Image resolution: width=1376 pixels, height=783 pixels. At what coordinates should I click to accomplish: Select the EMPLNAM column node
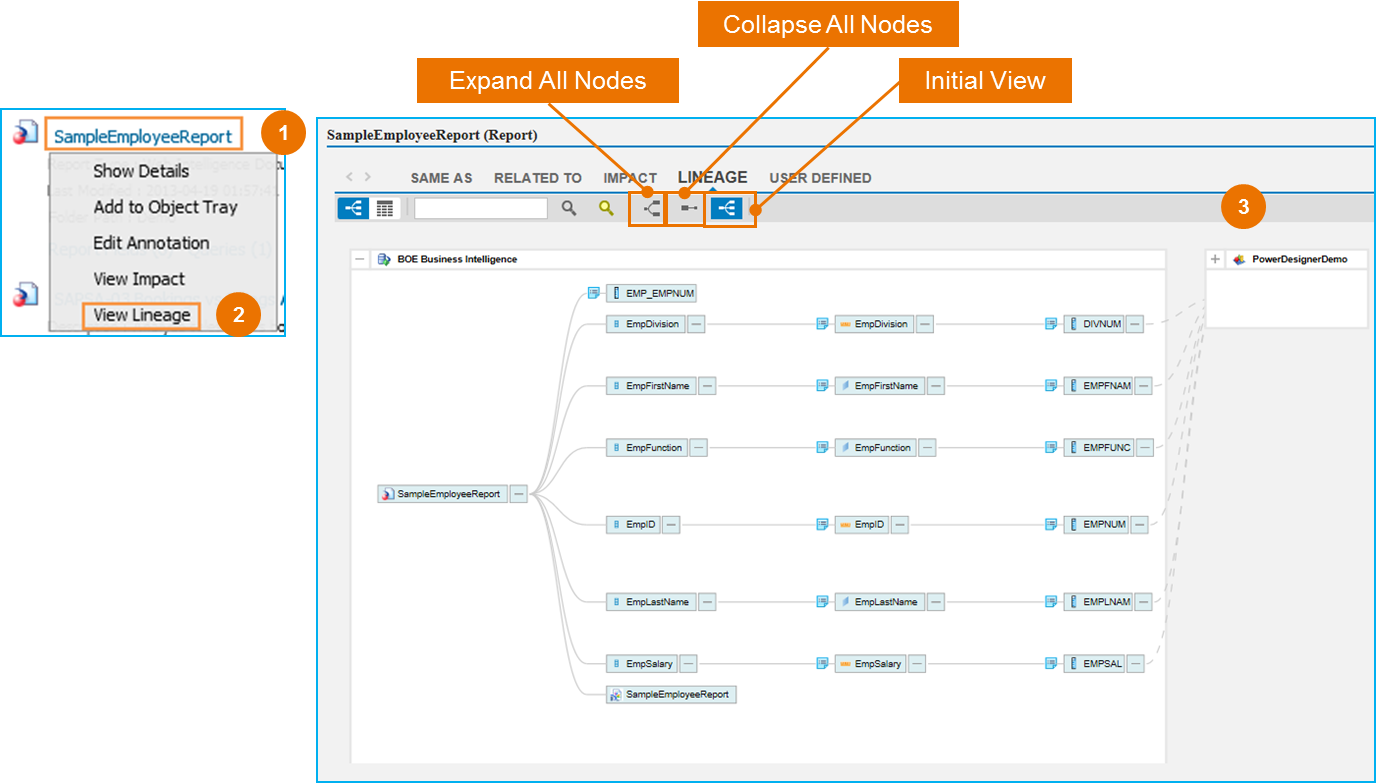[x=1099, y=602]
